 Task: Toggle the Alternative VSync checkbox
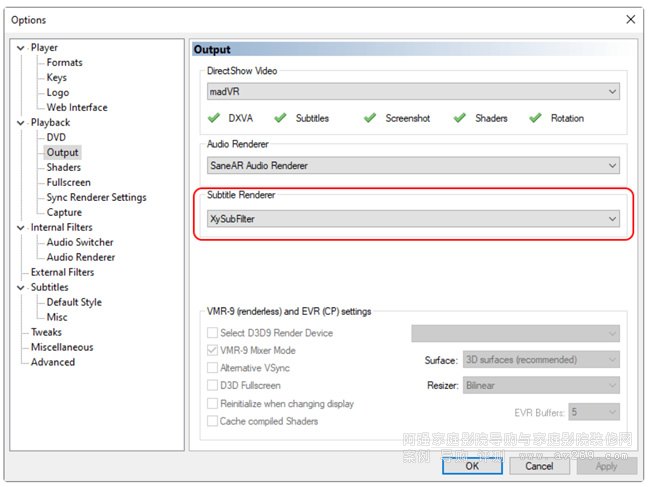(212, 368)
